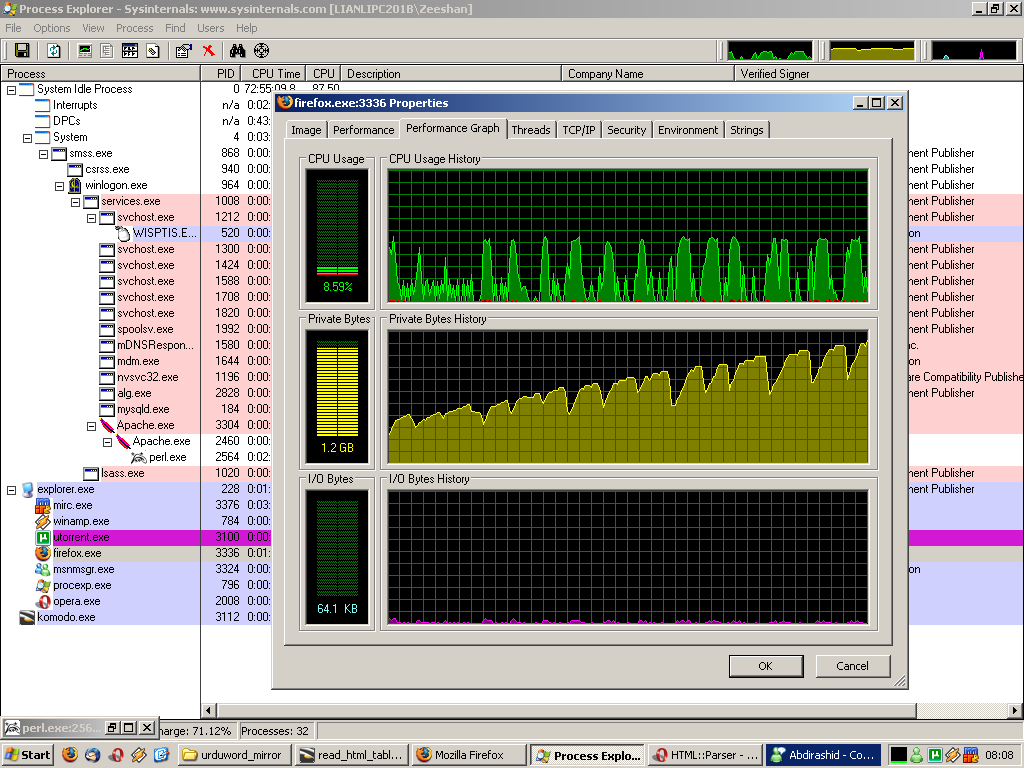Click the Properties toolbar icon

click(183, 50)
